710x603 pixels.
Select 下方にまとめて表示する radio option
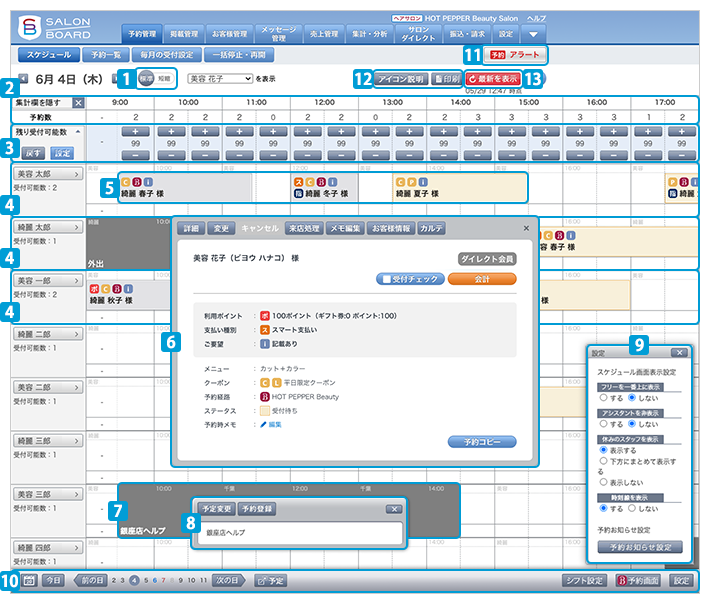tap(603, 461)
